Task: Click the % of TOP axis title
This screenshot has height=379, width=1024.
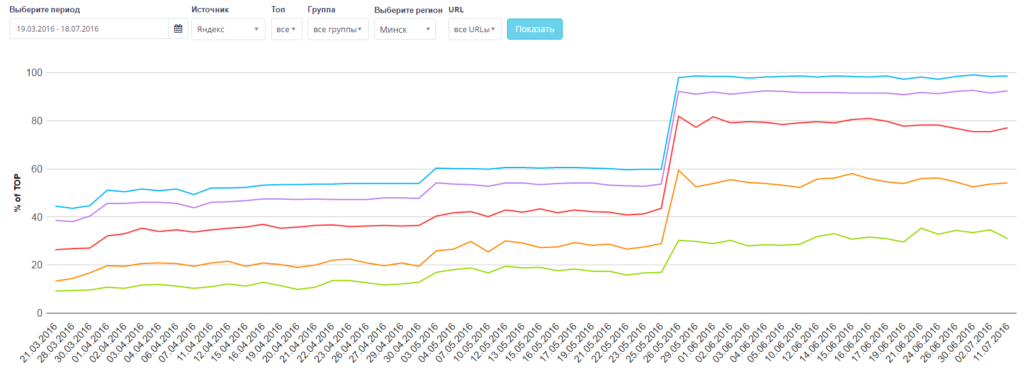Action: click(x=18, y=193)
